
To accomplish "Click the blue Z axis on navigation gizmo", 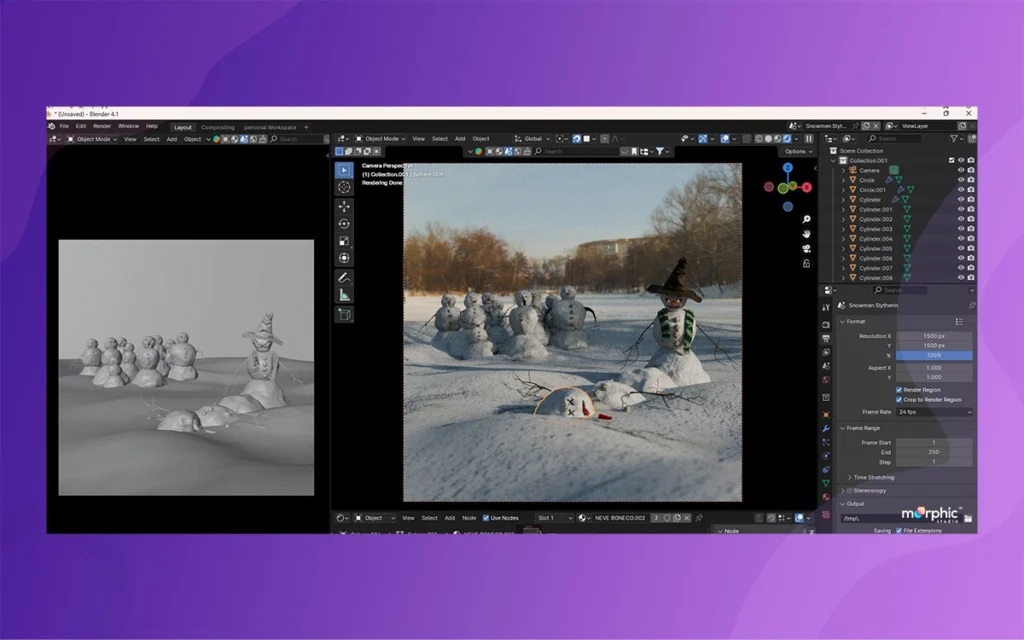I will pos(788,168).
